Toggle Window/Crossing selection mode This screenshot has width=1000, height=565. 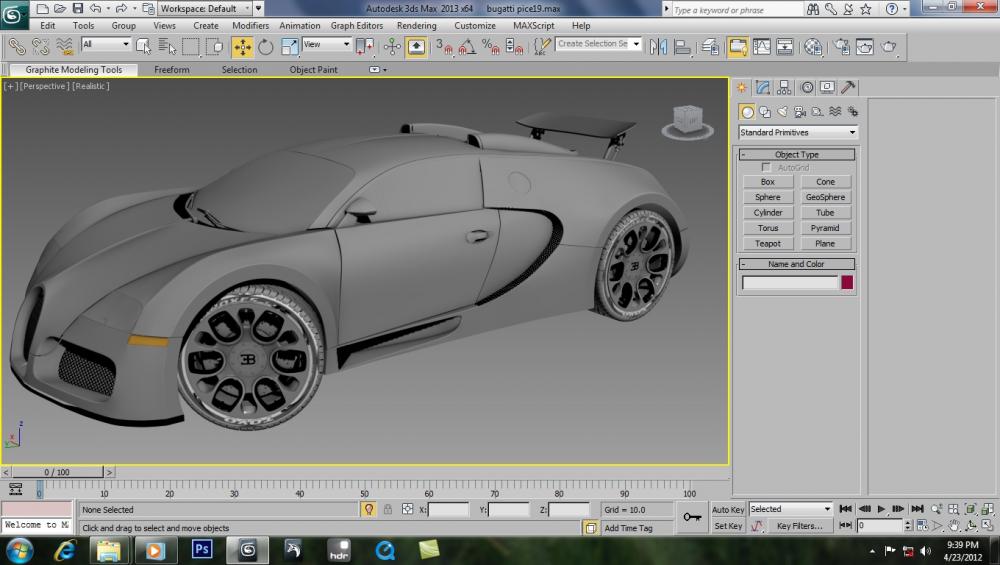click(x=215, y=47)
